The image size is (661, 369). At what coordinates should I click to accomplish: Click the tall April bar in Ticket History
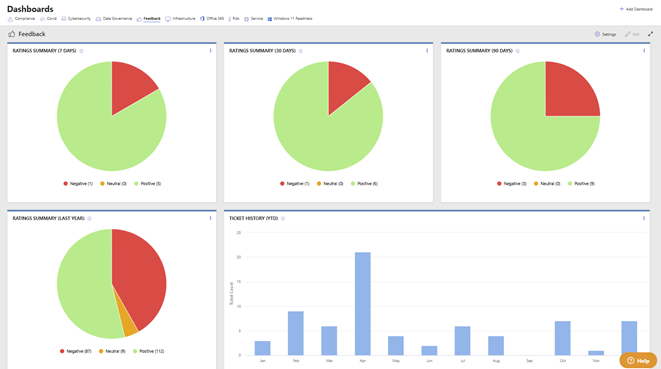363,304
